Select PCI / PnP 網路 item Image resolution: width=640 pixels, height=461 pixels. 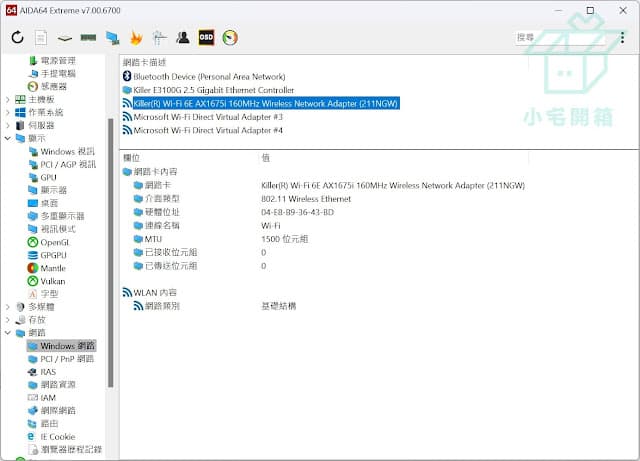[x=67, y=359]
